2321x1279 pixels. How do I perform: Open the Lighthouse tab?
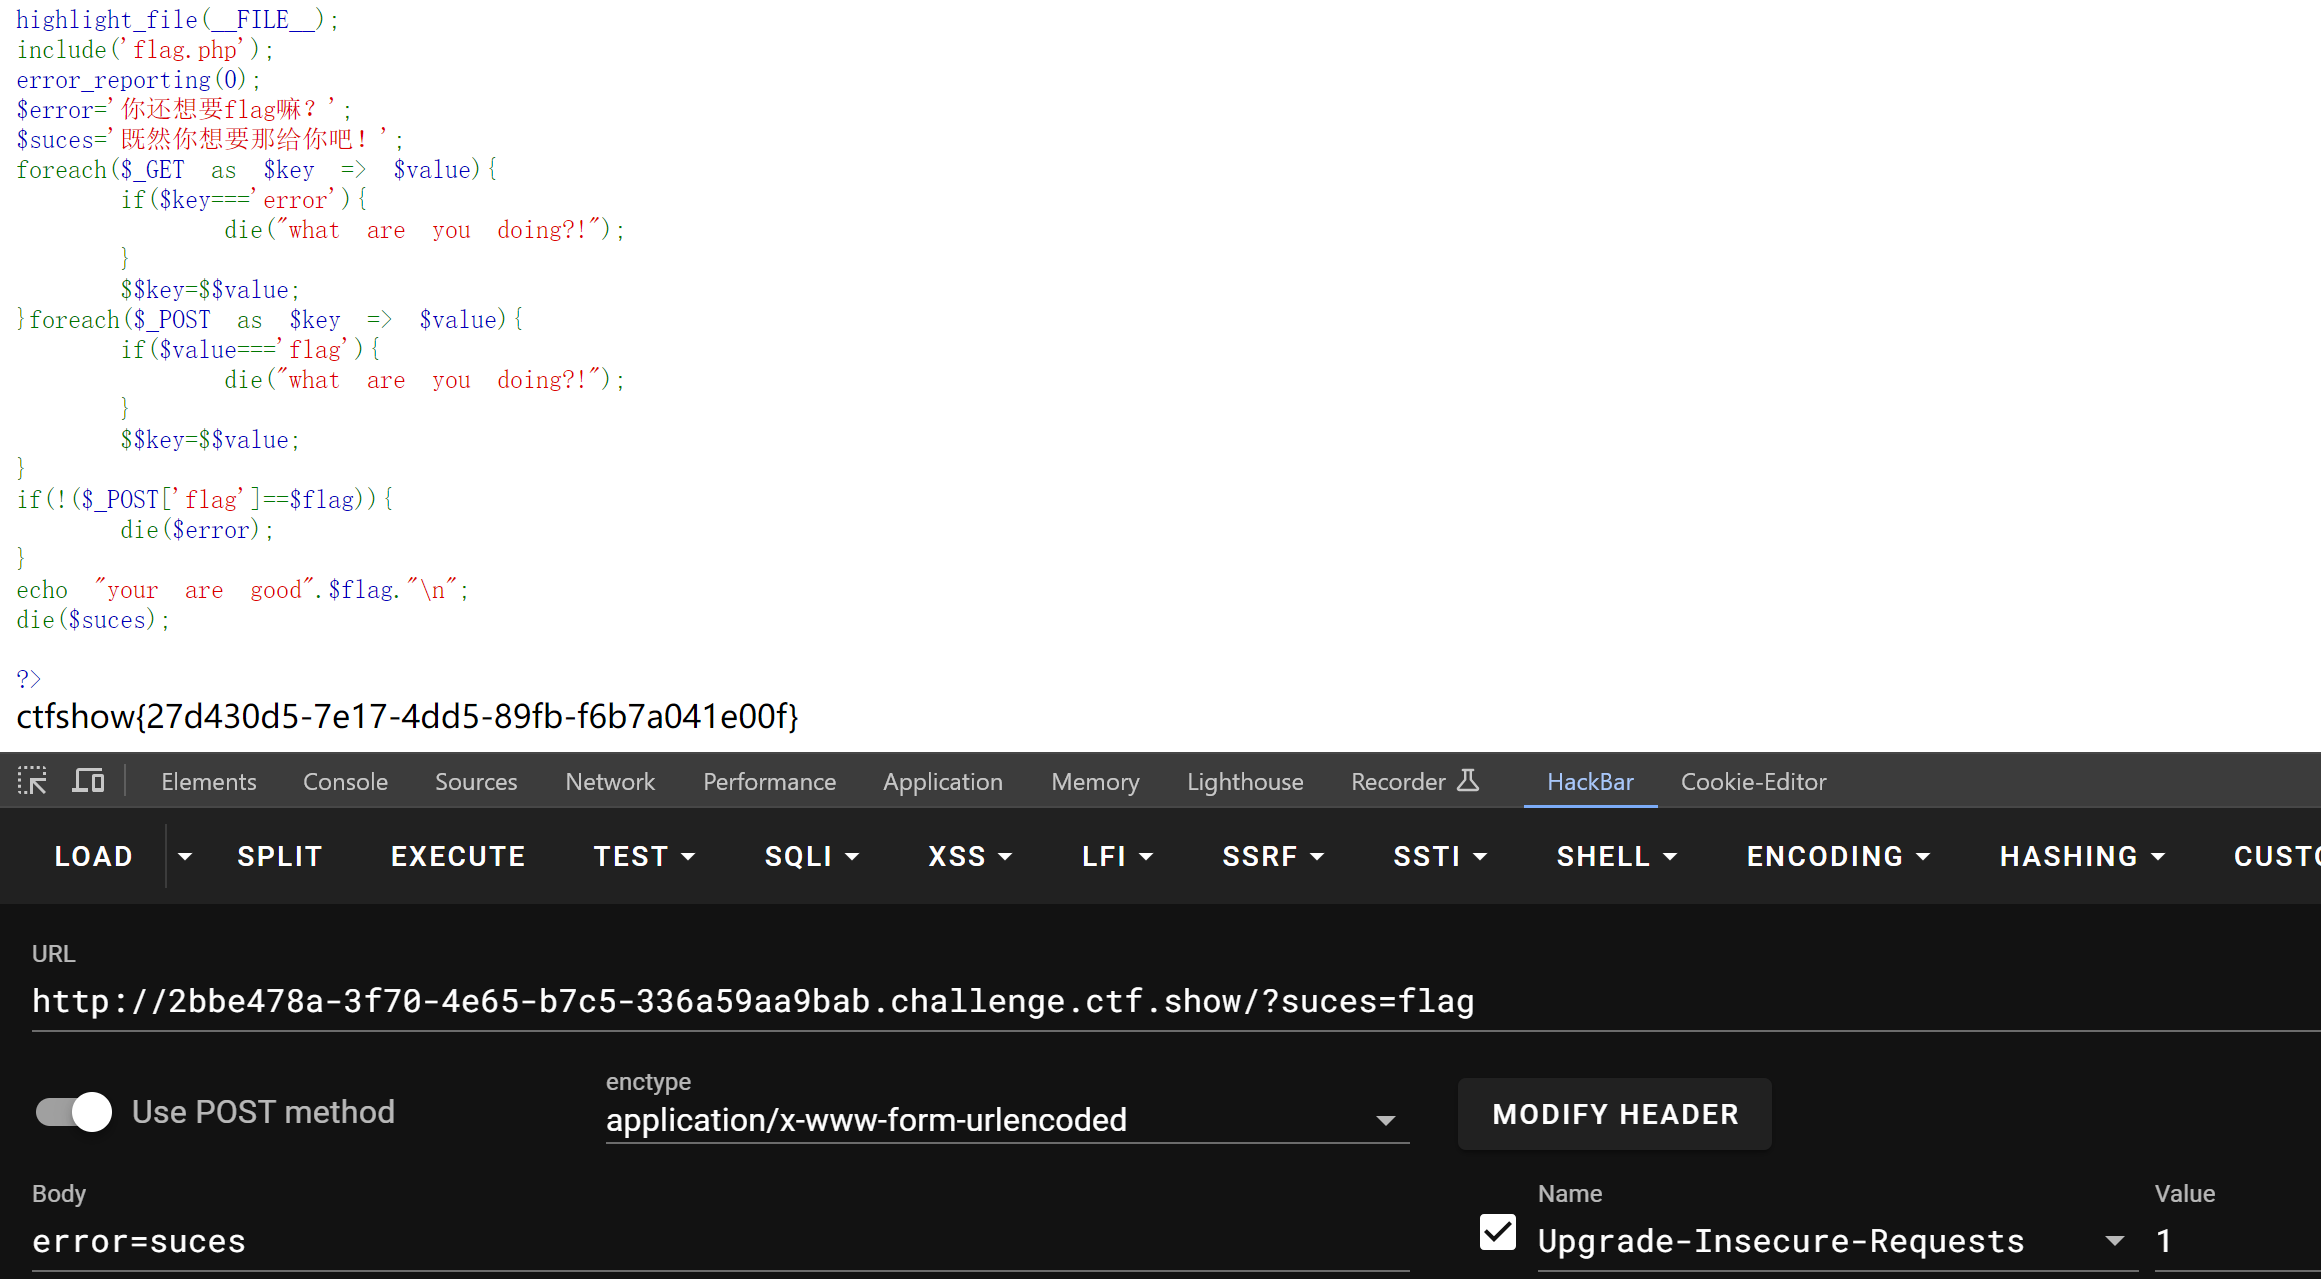point(1245,782)
